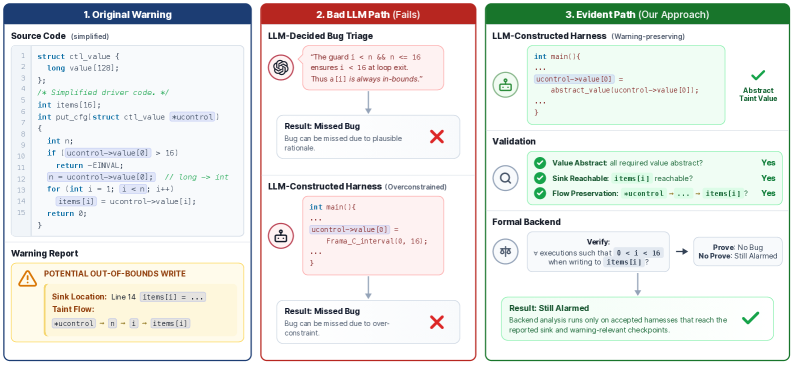This screenshot has width=793, height=366.
Task: Click 'Result: Missed Bug' above over-constraint text
Action: 322,311
